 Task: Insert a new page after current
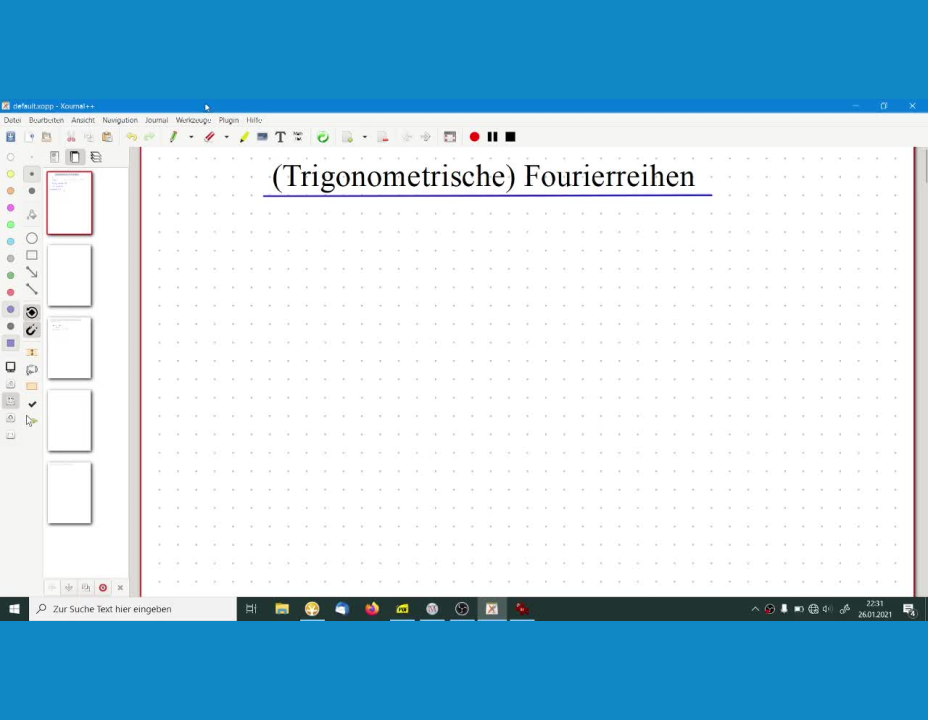tap(347, 137)
